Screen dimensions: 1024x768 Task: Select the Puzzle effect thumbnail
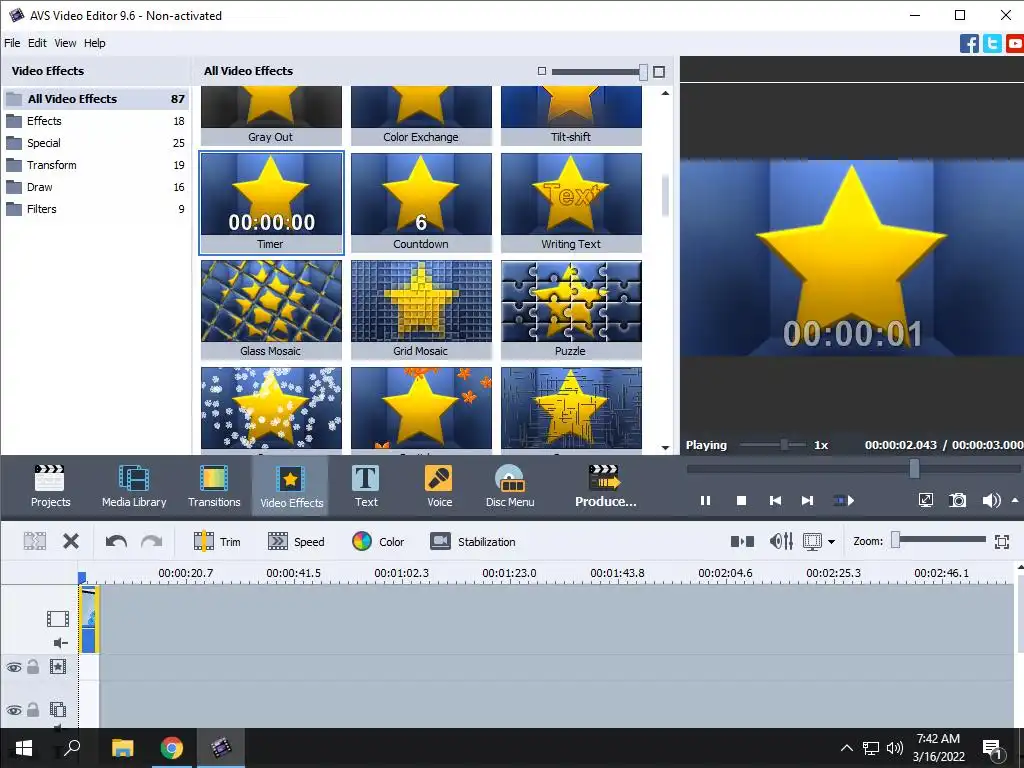[x=571, y=310]
